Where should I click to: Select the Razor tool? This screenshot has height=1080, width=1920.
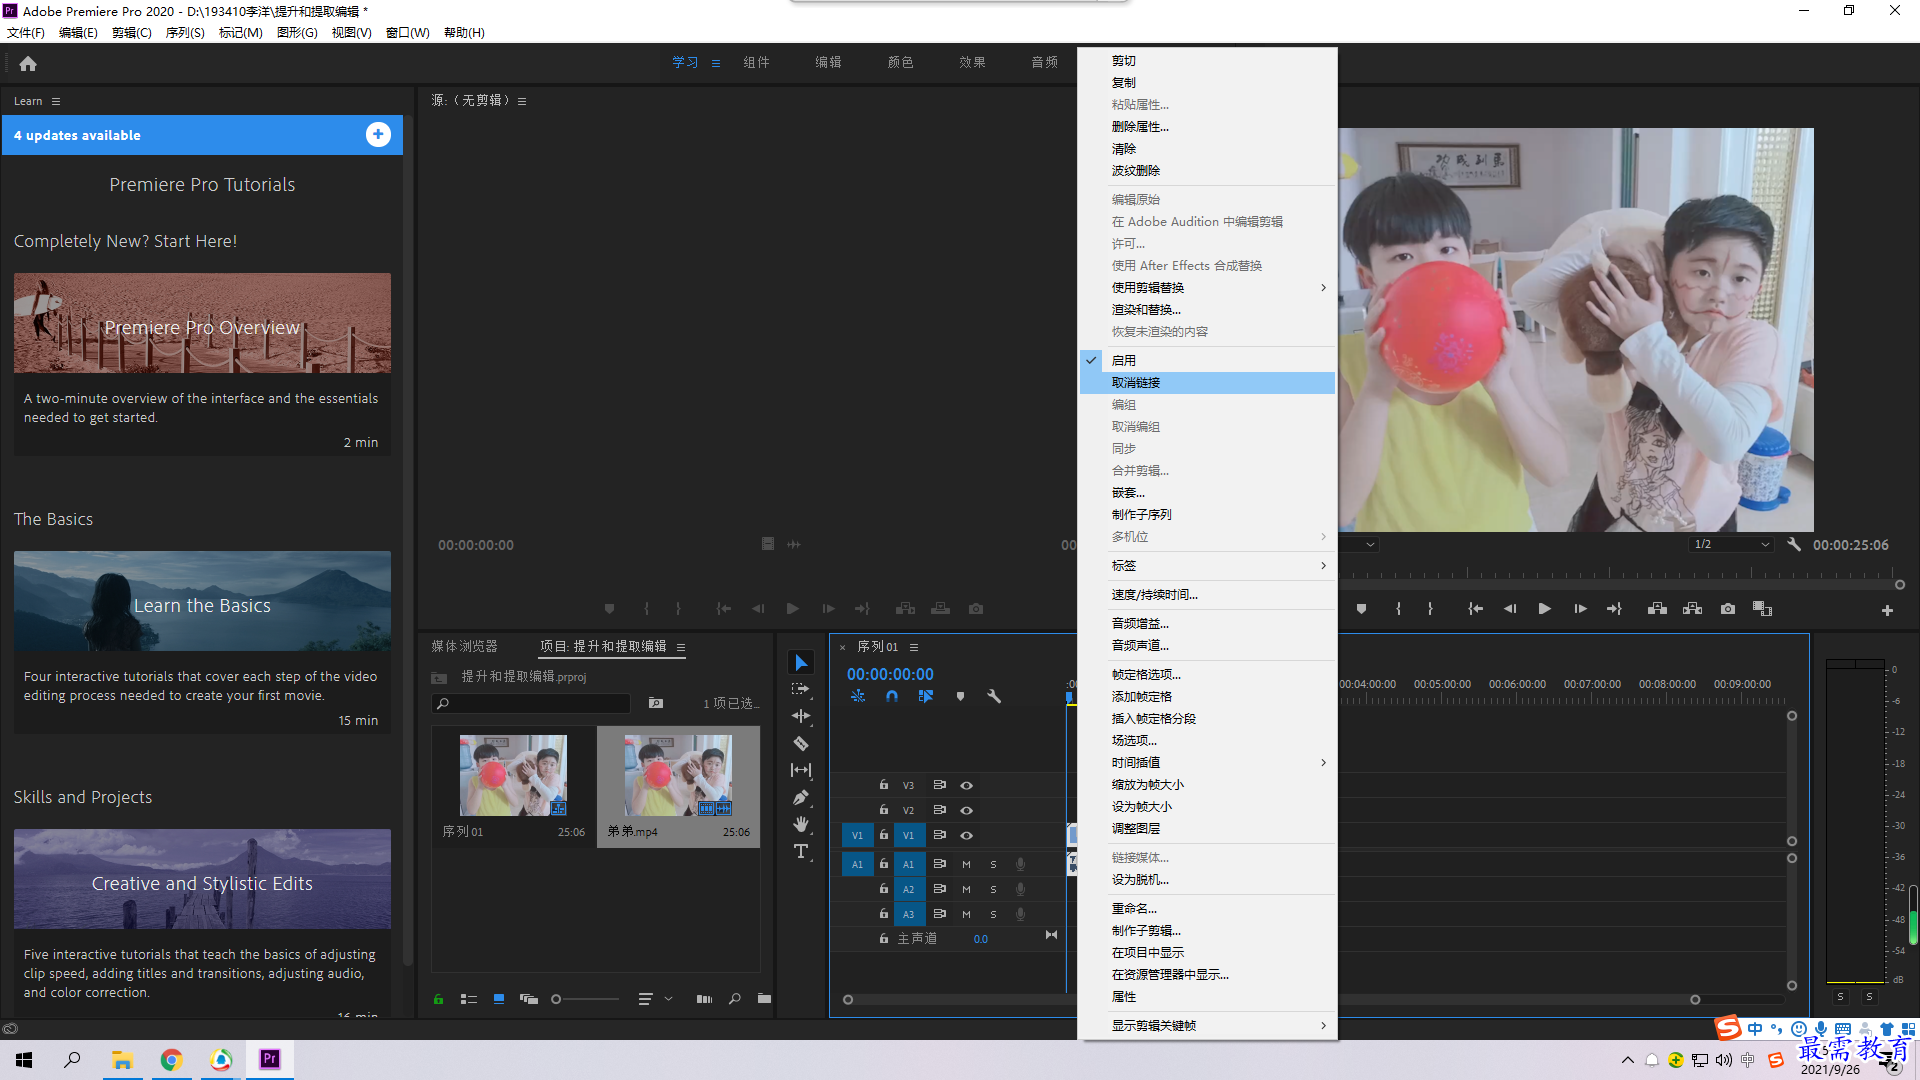(801, 743)
